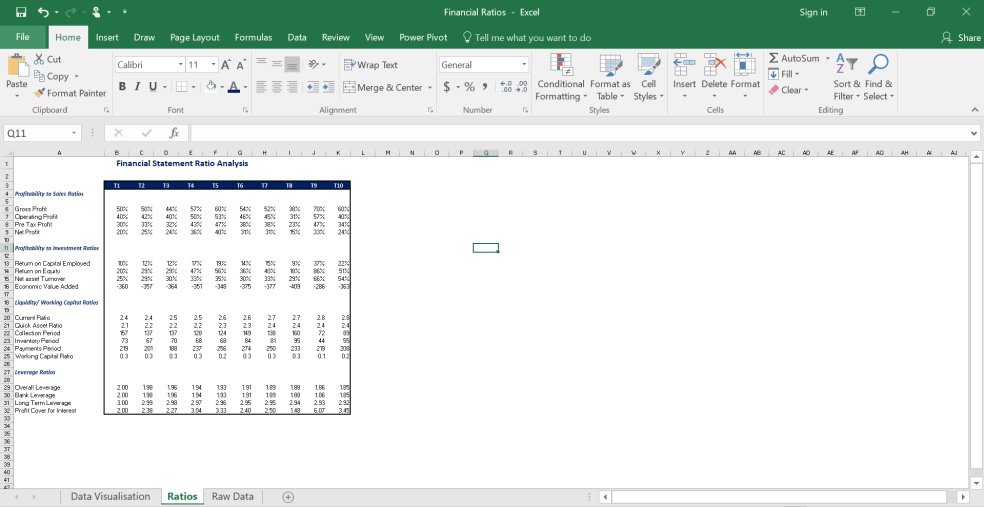Click Merge & Center button
This screenshot has width=984, height=507.
(x=383, y=87)
